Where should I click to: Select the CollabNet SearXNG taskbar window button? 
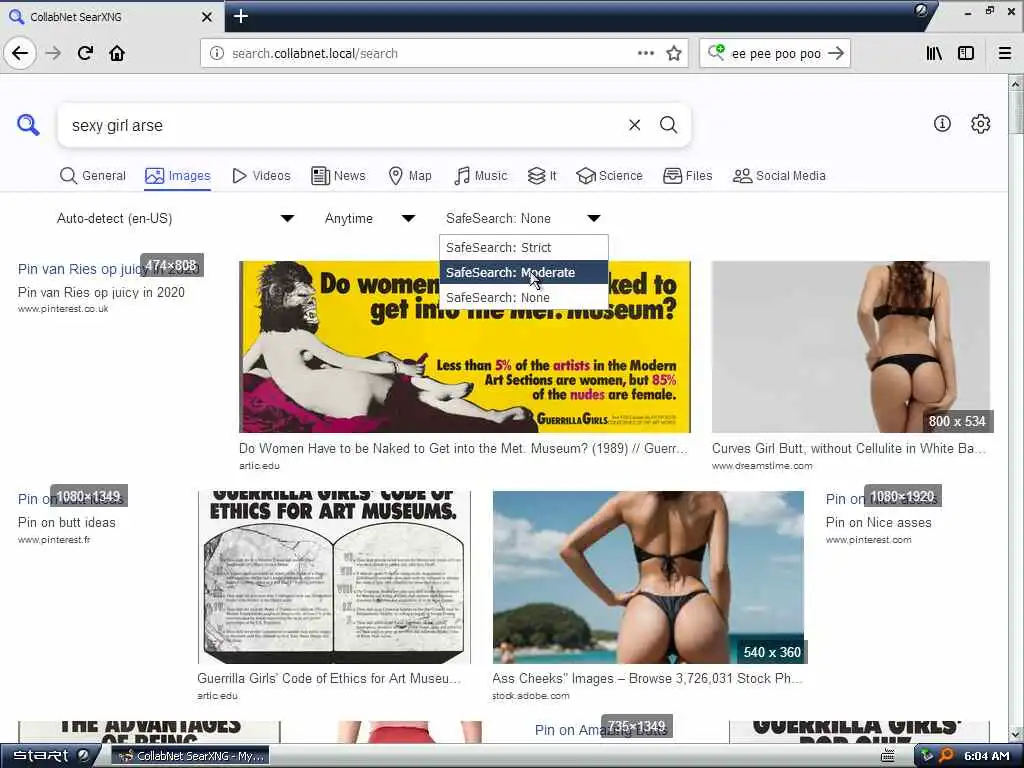coord(191,756)
